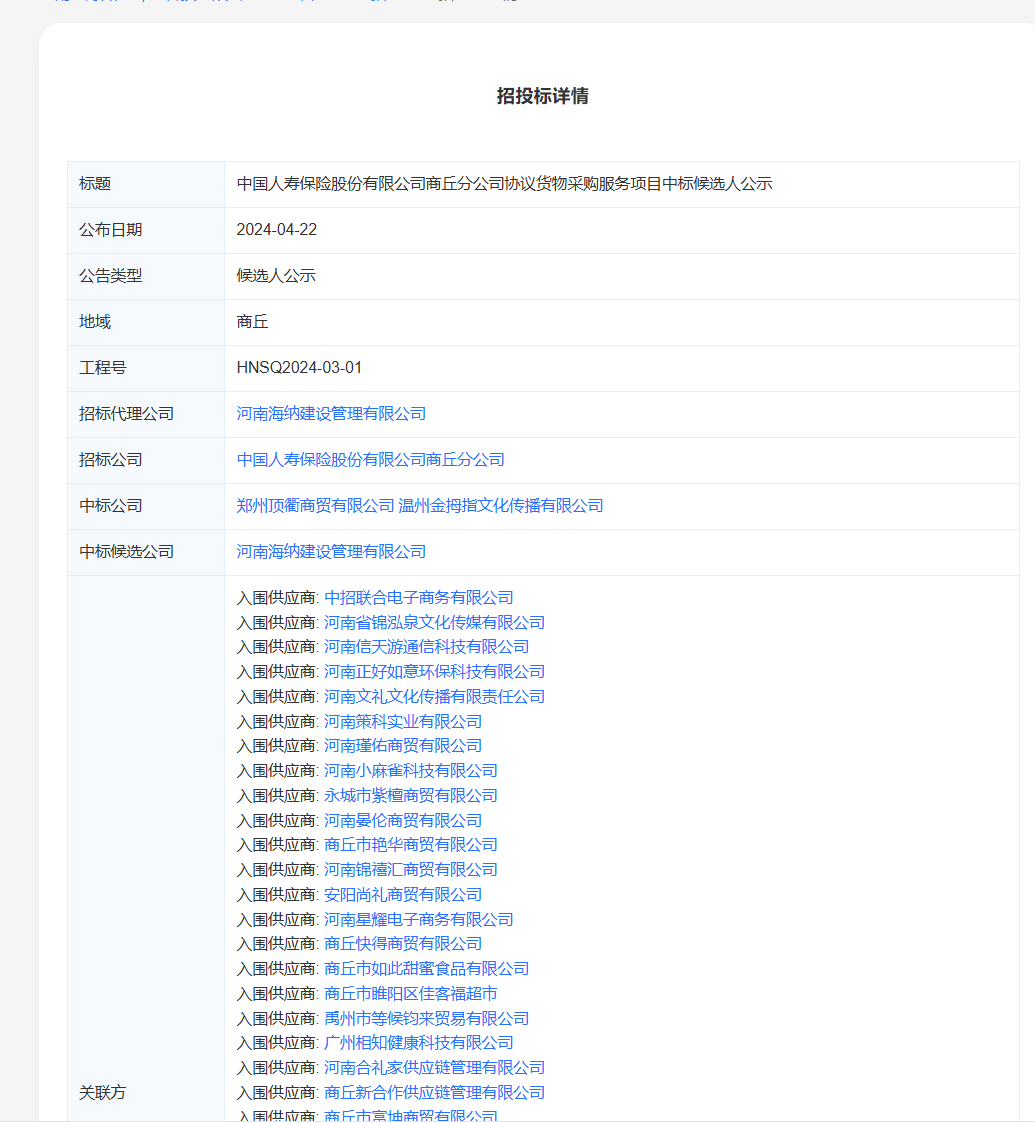Viewport: 1035px width, 1122px height.
Task: Open the 温州金拇指文化传播有限公司 link
Action: (x=501, y=506)
